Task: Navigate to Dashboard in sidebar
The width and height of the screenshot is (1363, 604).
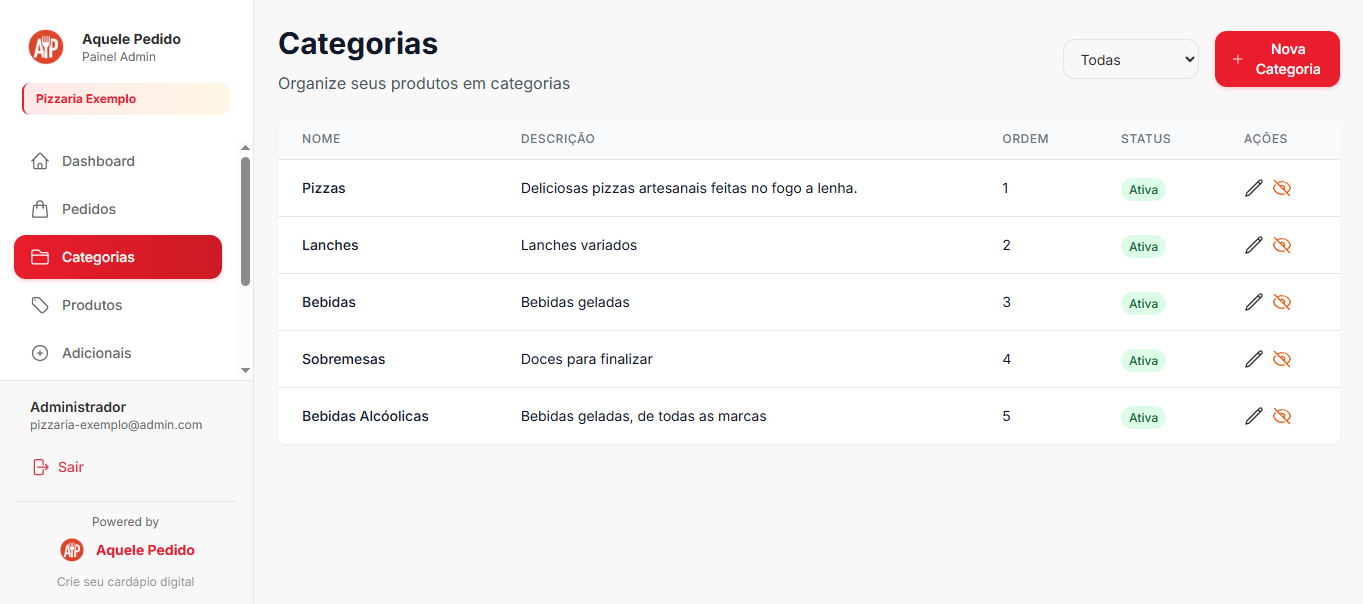Action: point(98,160)
